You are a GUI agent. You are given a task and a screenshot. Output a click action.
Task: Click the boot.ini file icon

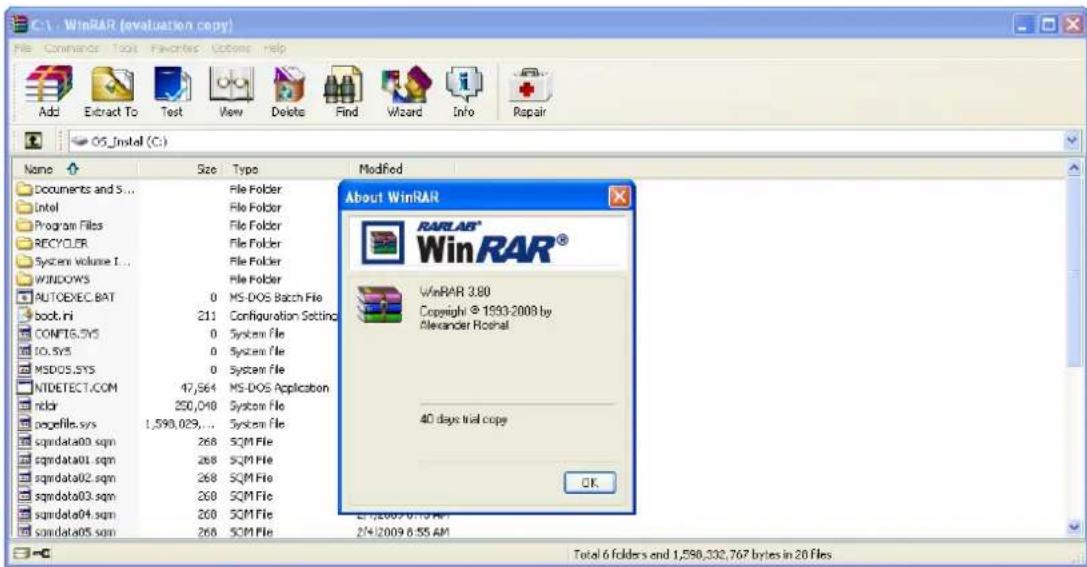click(x=25, y=315)
